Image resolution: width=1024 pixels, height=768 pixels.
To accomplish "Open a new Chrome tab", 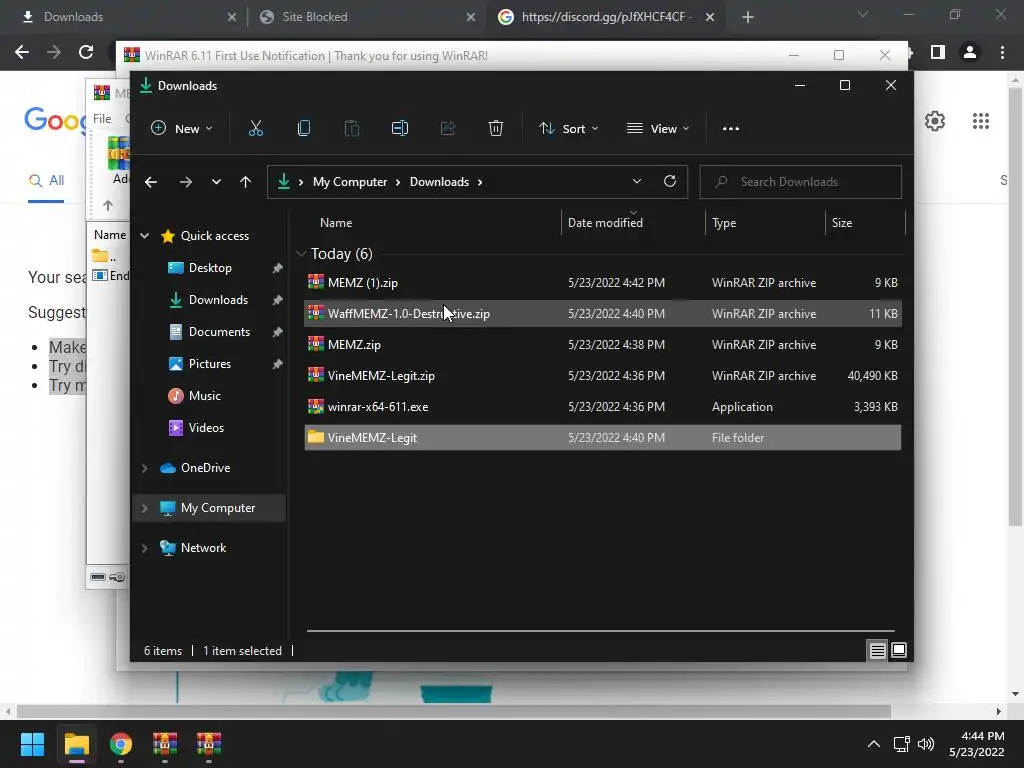I will click(x=748, y=18).
